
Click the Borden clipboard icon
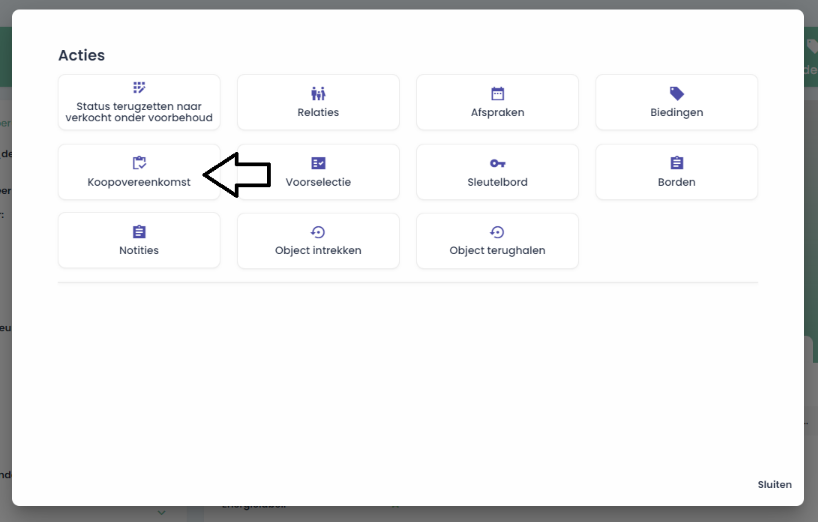677,163
